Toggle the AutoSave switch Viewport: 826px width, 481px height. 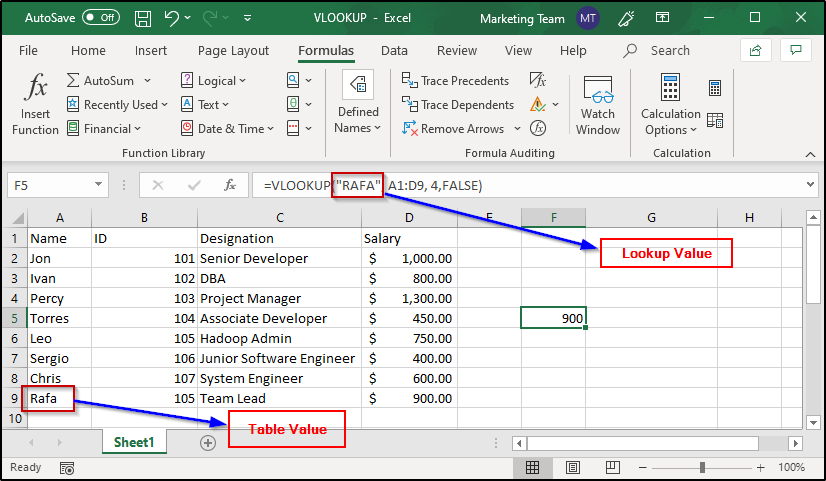[101, 18]
